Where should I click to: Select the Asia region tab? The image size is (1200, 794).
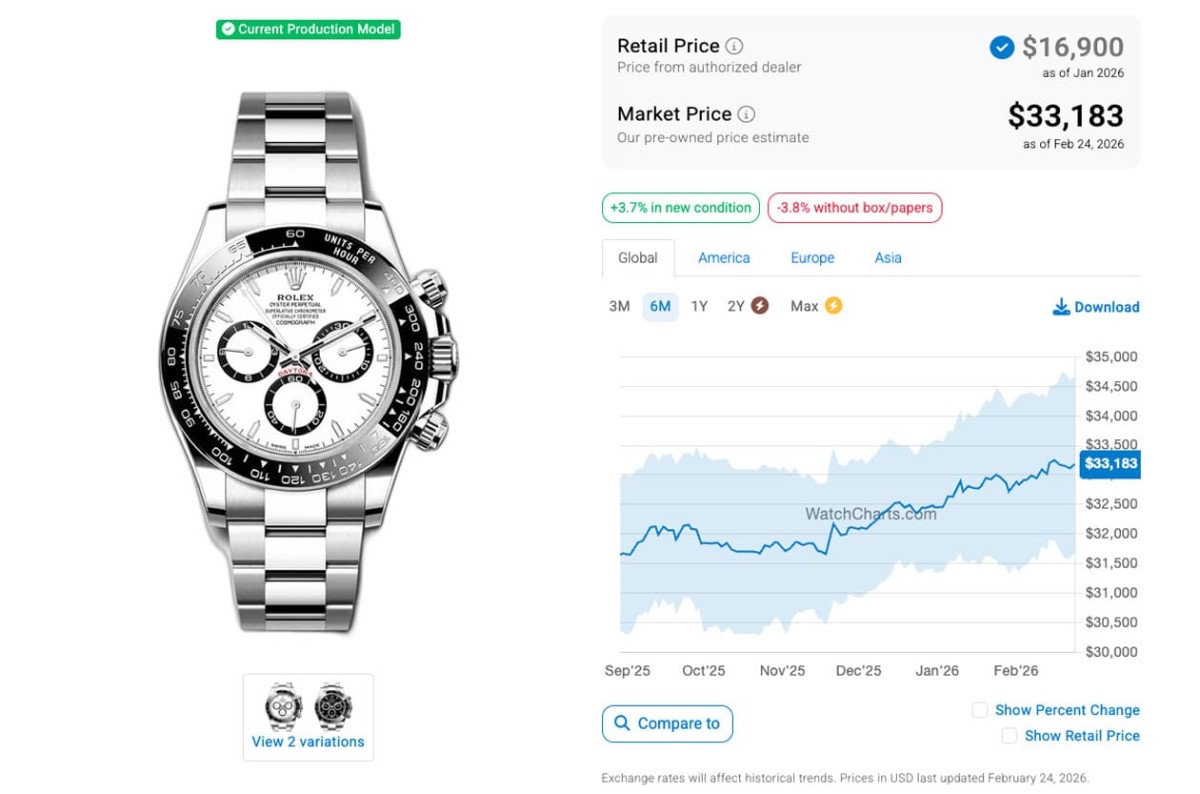tap(888, 258)
